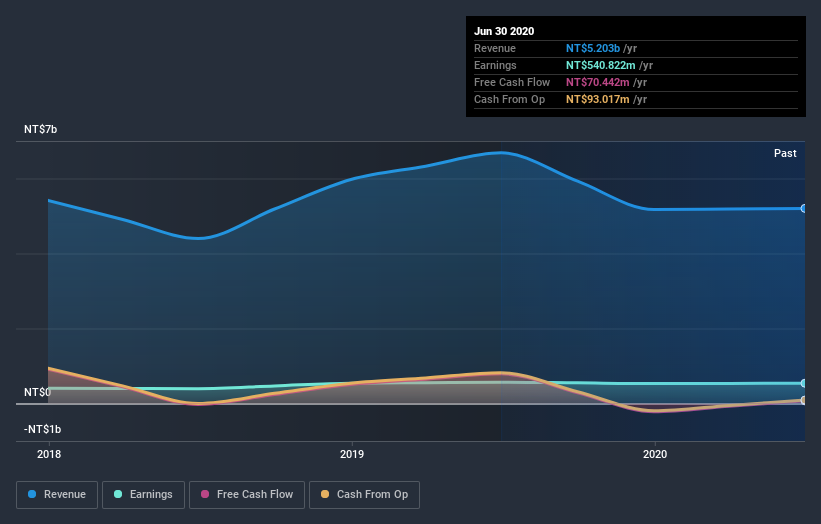This screenshot has height=524, width=821.
Task: Click the Earnings line endpoint marker
Action: (x=804, y=383)
